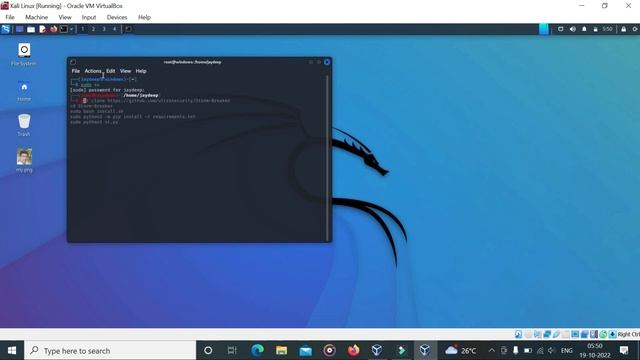The width and height of the screenshot is (640, 360).
Task: Click the display icon in Kali system tray
Action: 561,29
